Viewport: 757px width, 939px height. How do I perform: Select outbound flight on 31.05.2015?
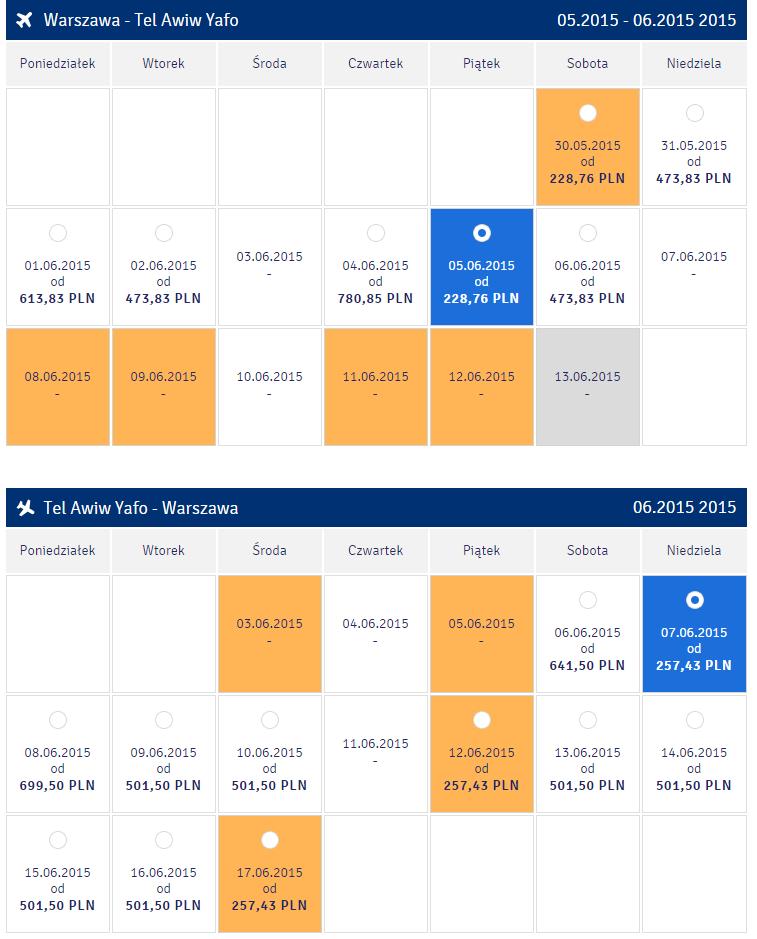coord(694,113)
